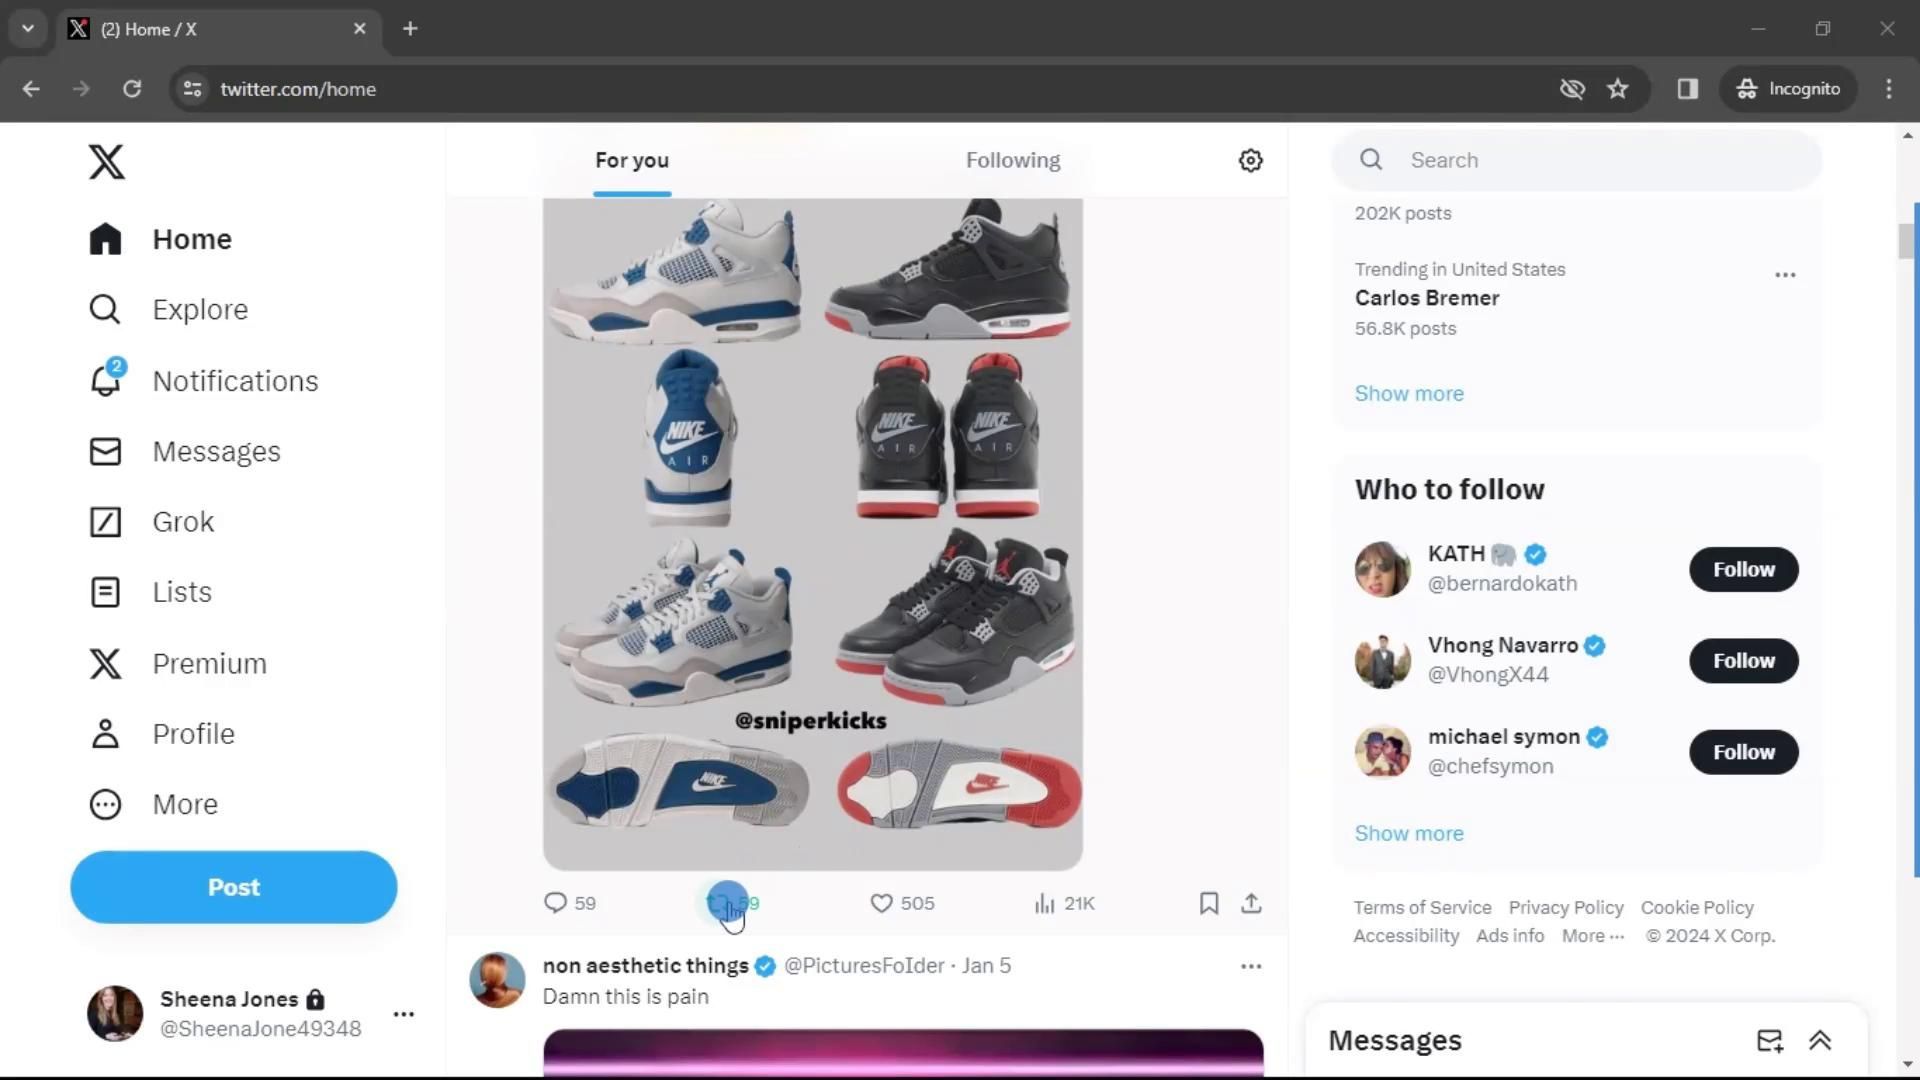Toggle repost on the sneaker post

click(x=718, y=904)
